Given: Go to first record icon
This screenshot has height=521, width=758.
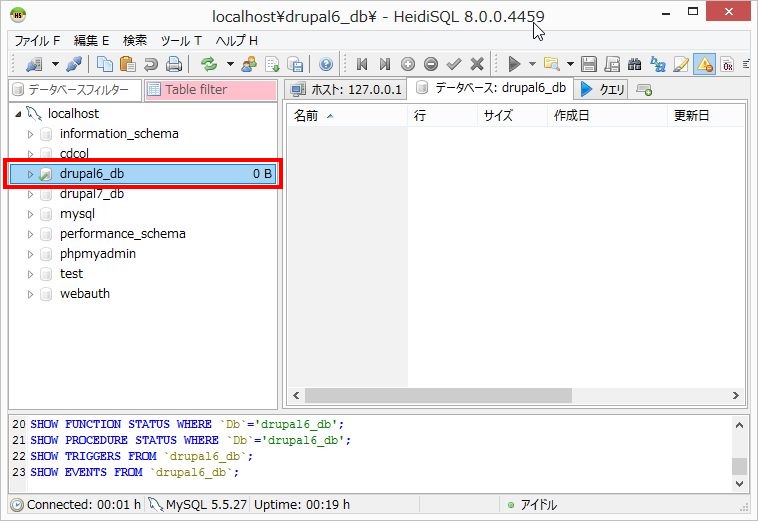Looking at the screenshot, I should (362, 64).
